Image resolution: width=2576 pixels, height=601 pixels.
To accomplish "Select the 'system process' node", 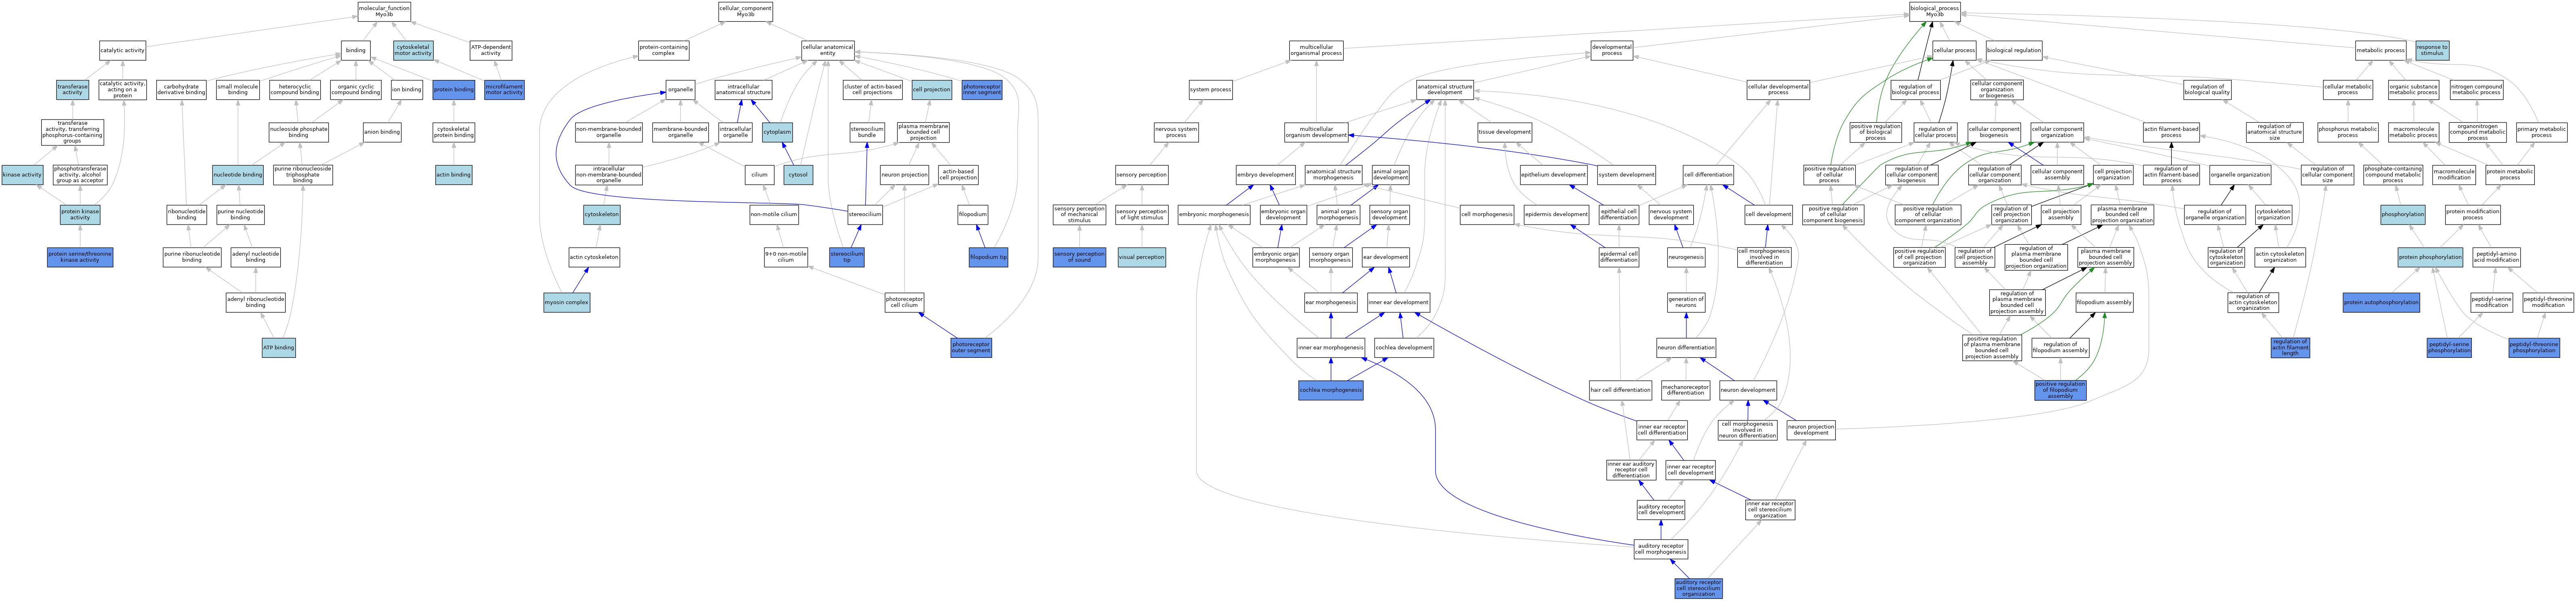I will point(1210,90).
